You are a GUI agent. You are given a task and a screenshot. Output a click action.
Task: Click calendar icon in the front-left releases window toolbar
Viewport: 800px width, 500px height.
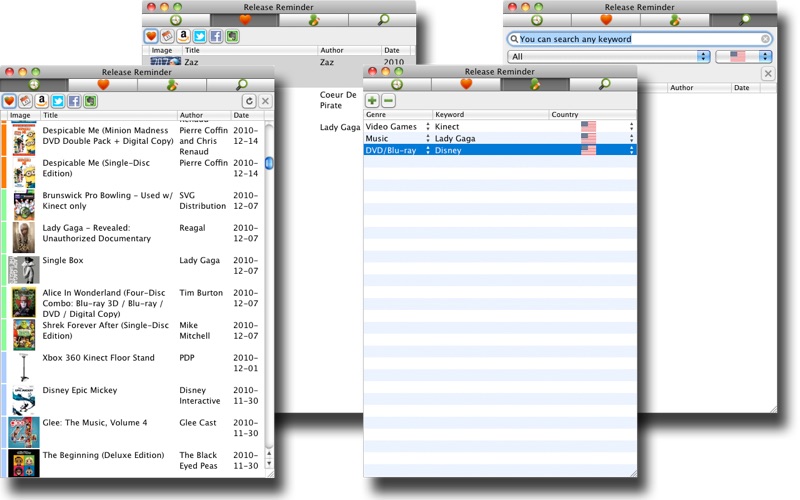pyautogui.click(x=26, y=101)
